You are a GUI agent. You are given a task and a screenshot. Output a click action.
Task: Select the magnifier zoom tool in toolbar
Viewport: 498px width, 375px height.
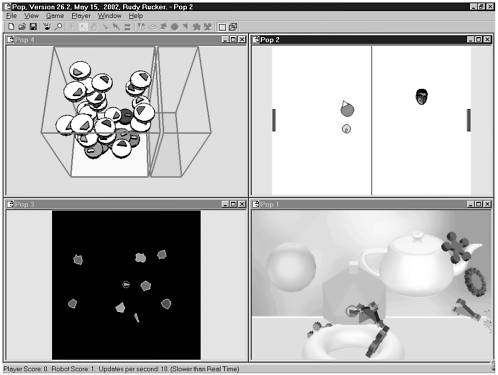coord(58,27)
